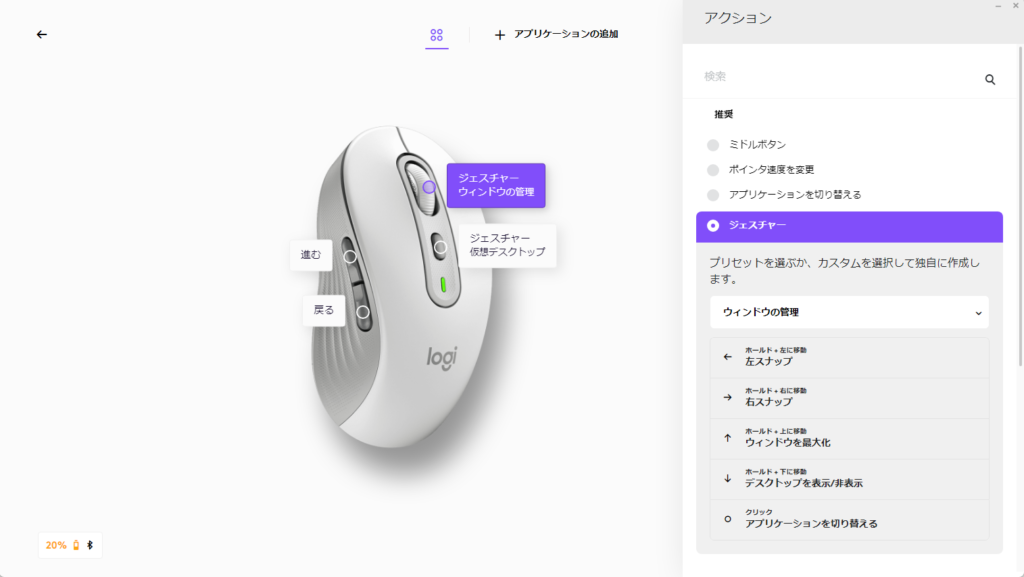Viewport: 1024px width, 577px height.
Task: Click the Bluetooth connection icon
Action: click(90, 545)
